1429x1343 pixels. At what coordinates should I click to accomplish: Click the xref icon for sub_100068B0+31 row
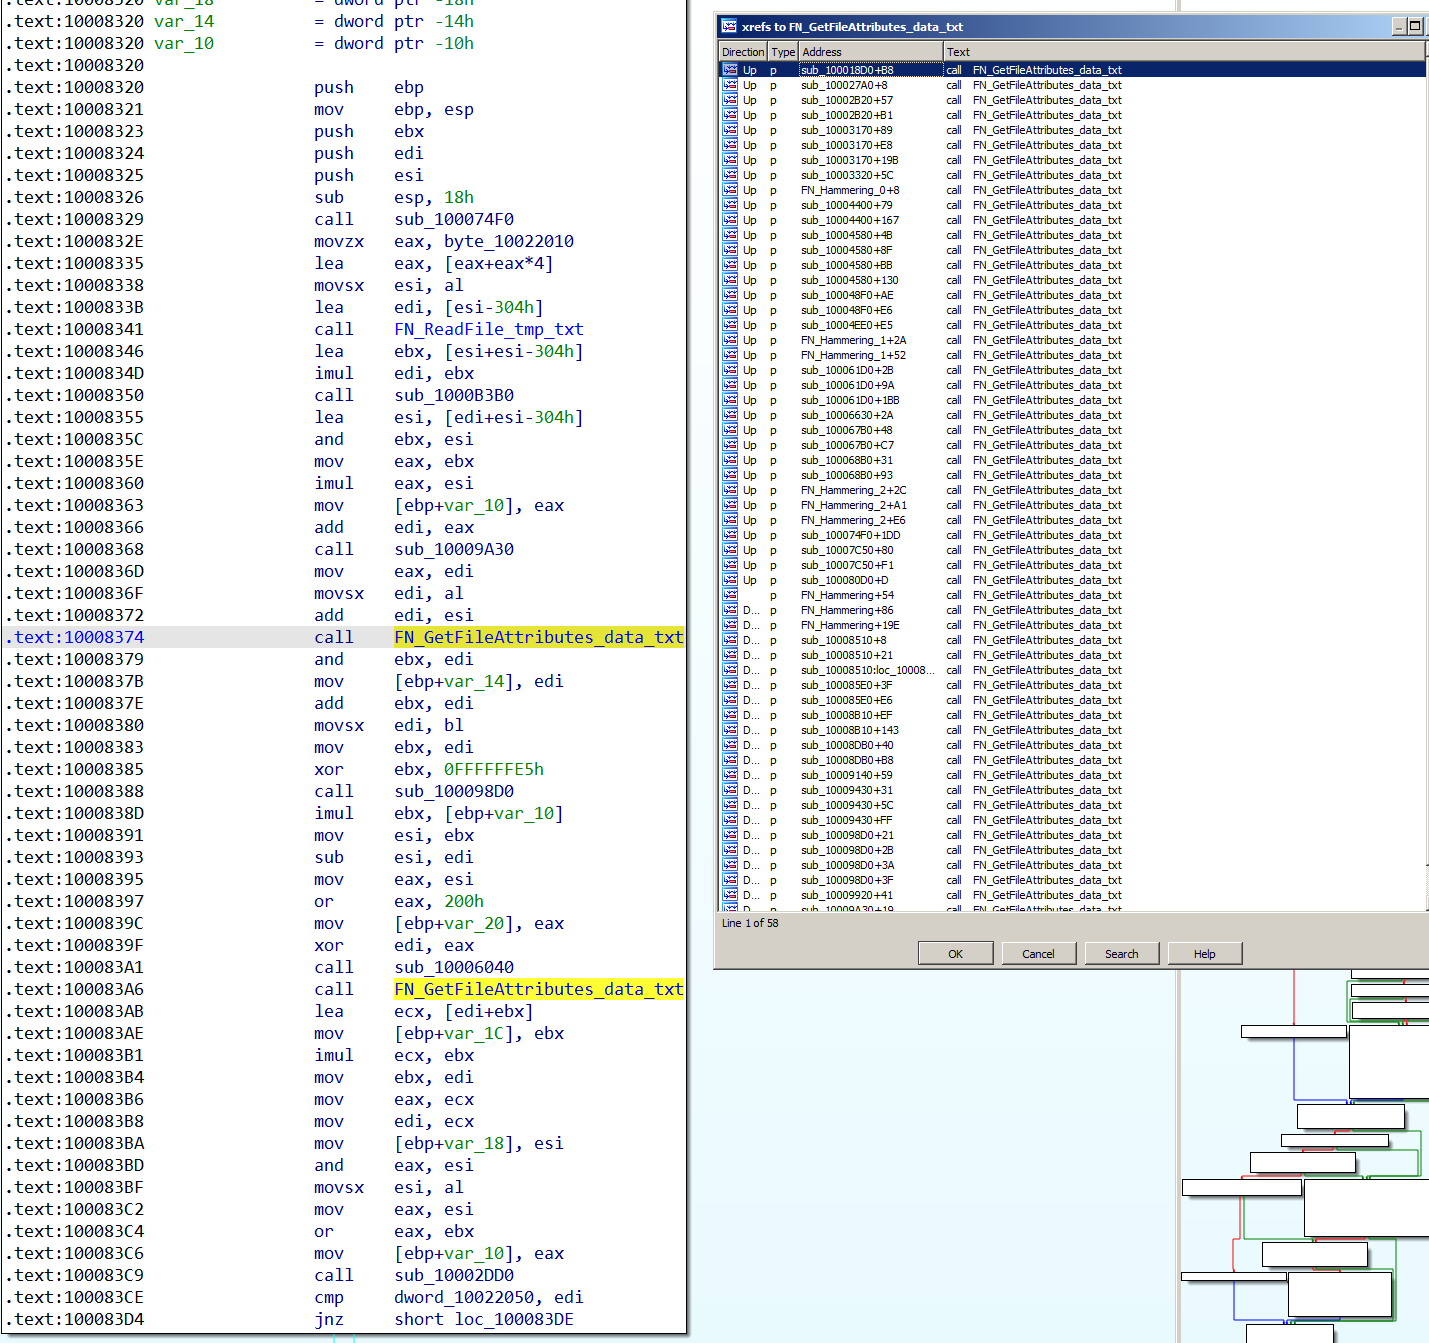(730, 460)
